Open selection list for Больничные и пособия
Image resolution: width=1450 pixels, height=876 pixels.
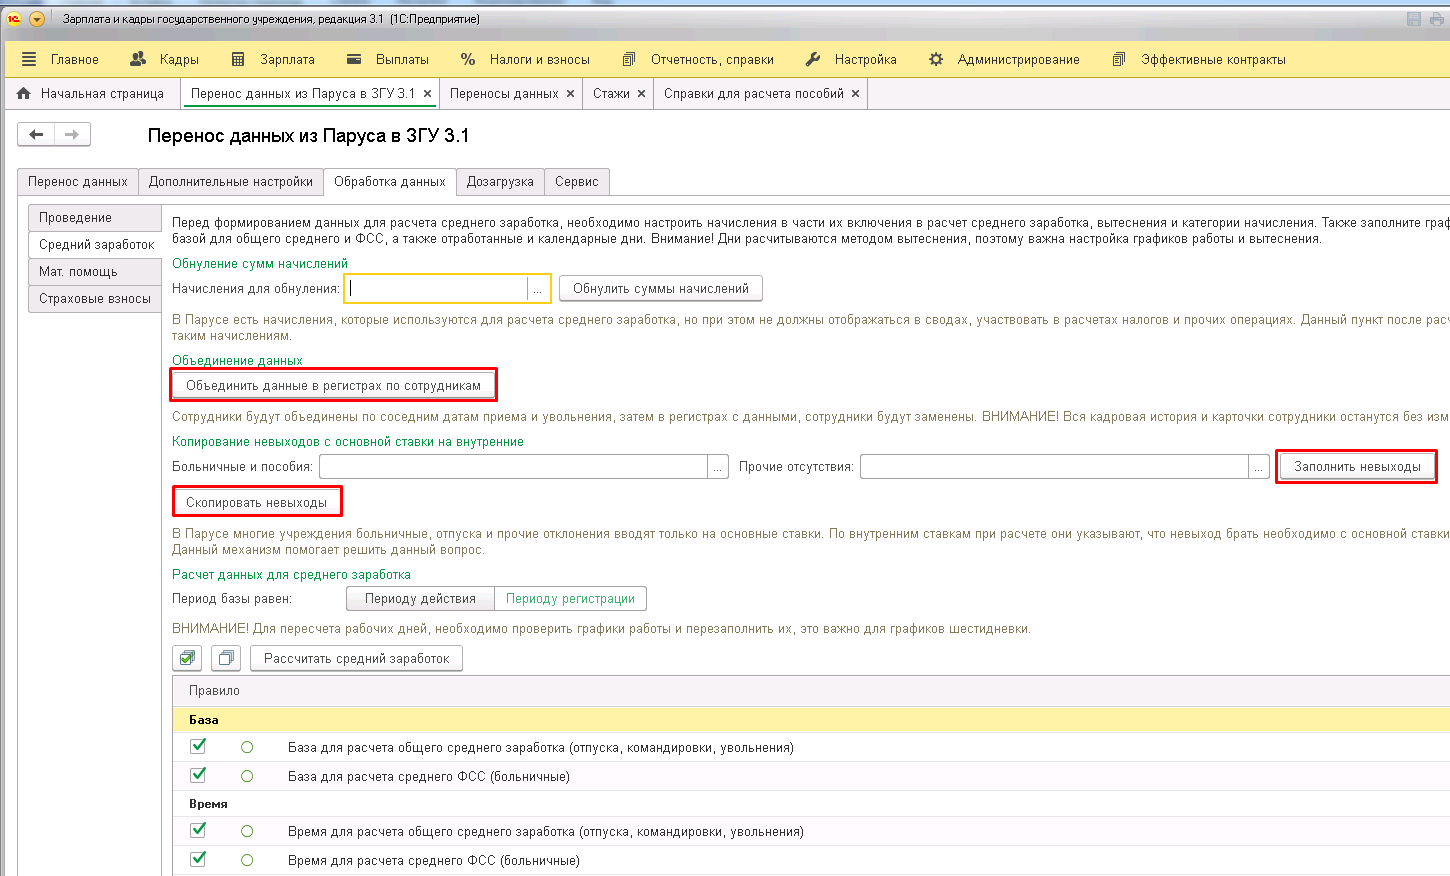tap(718, 467)
